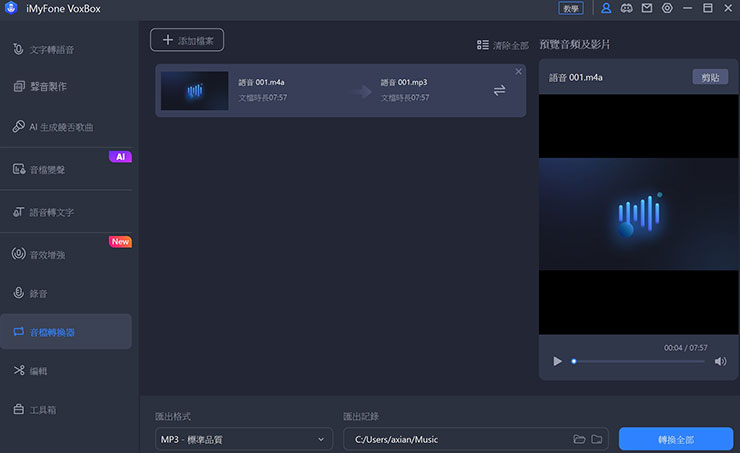Click the preview video area
Image resolution: width=740 pixels, height=453 pixels.
click(639, 214)
